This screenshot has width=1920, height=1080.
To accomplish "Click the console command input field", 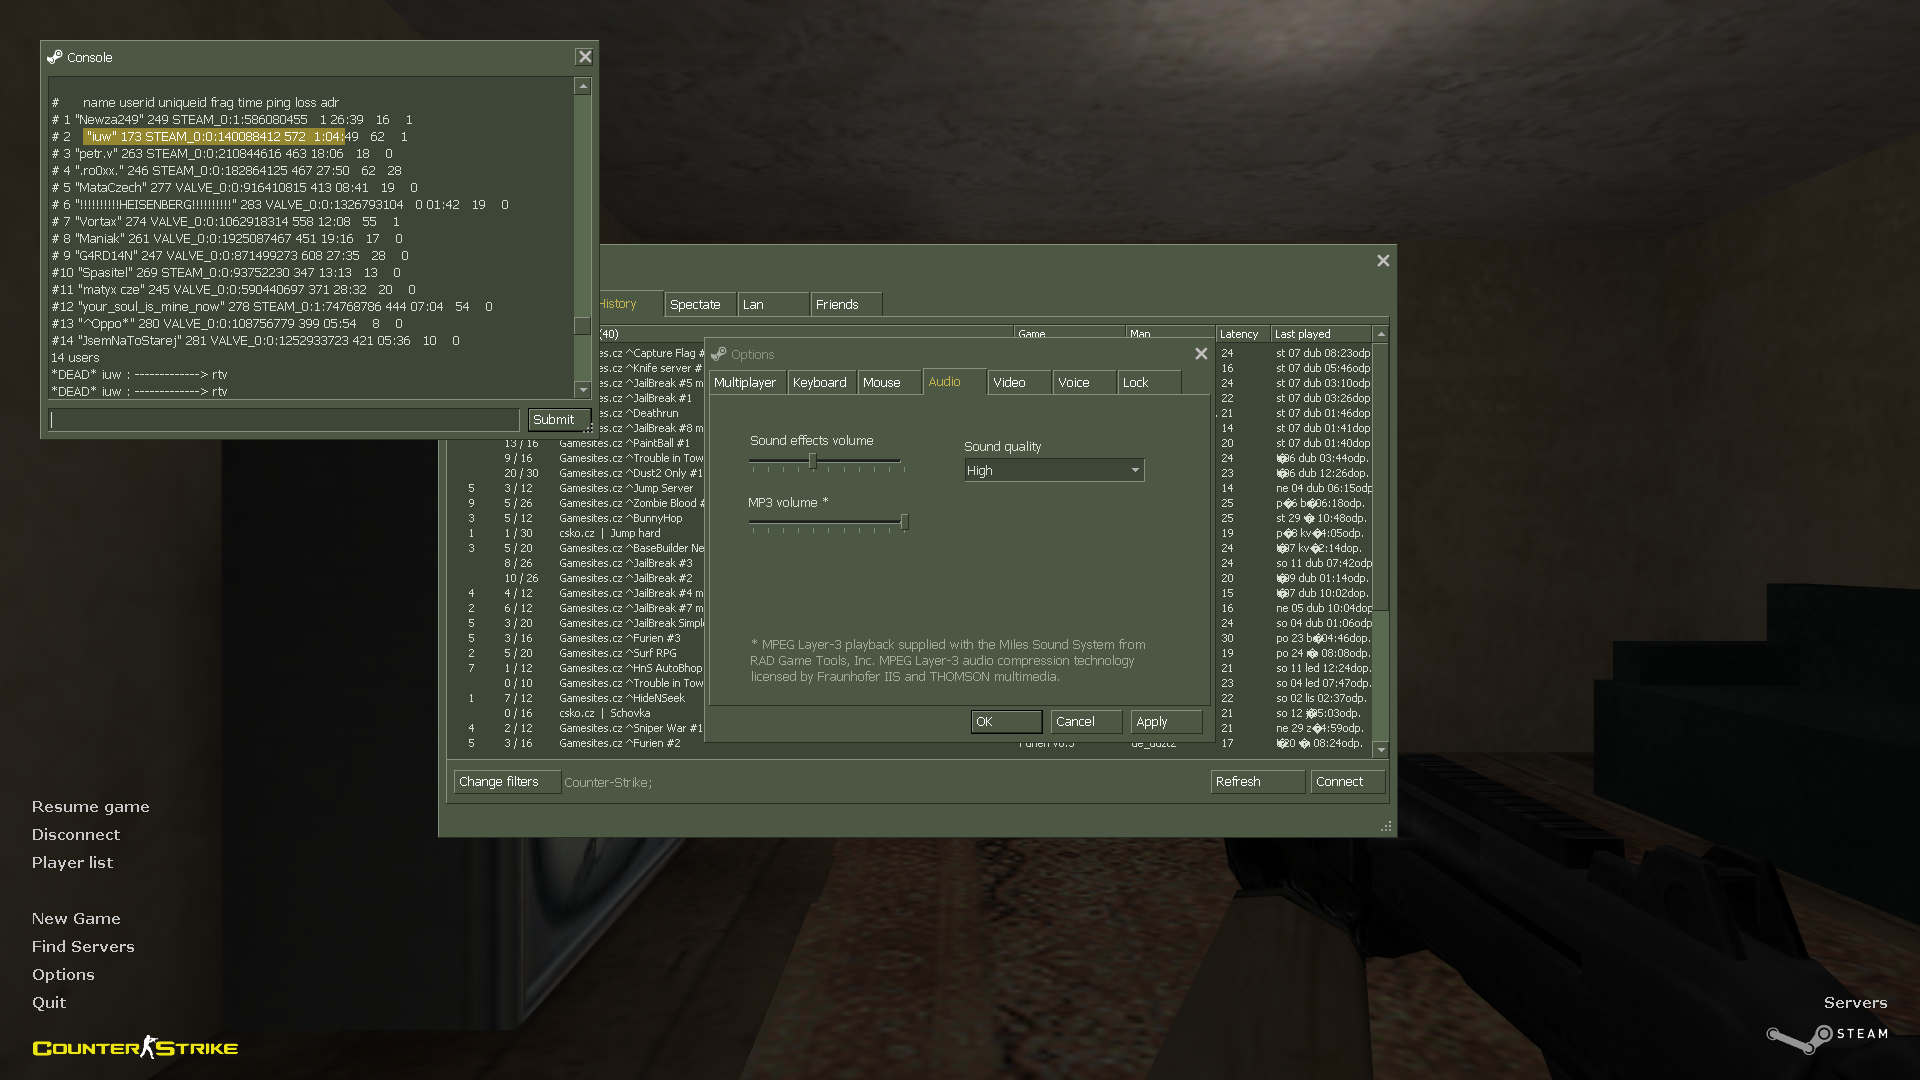I will [x=284, y=420].
